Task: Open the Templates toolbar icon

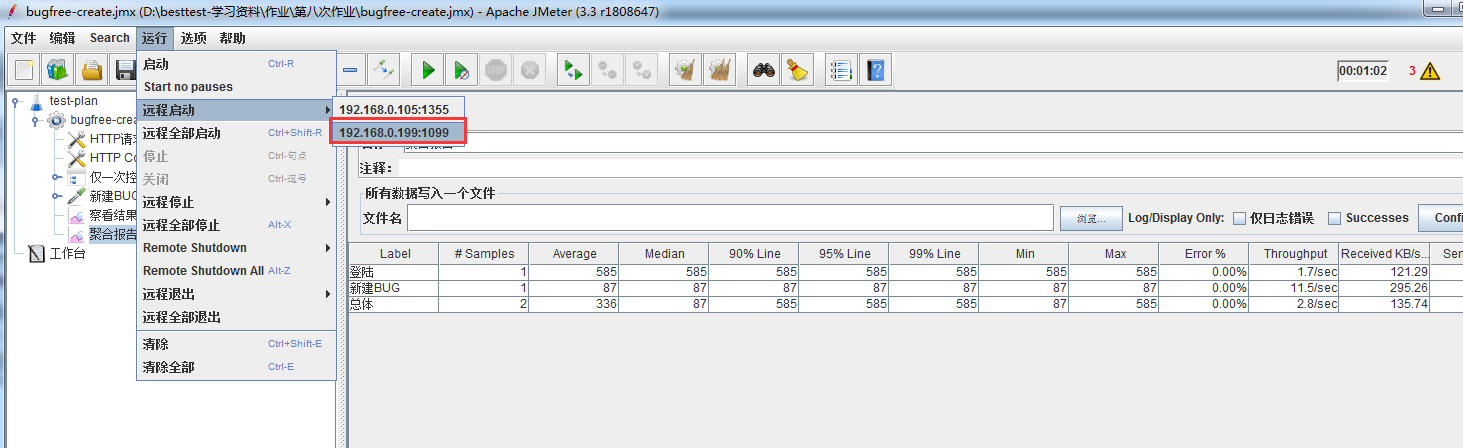Action: tap(58, 70)
